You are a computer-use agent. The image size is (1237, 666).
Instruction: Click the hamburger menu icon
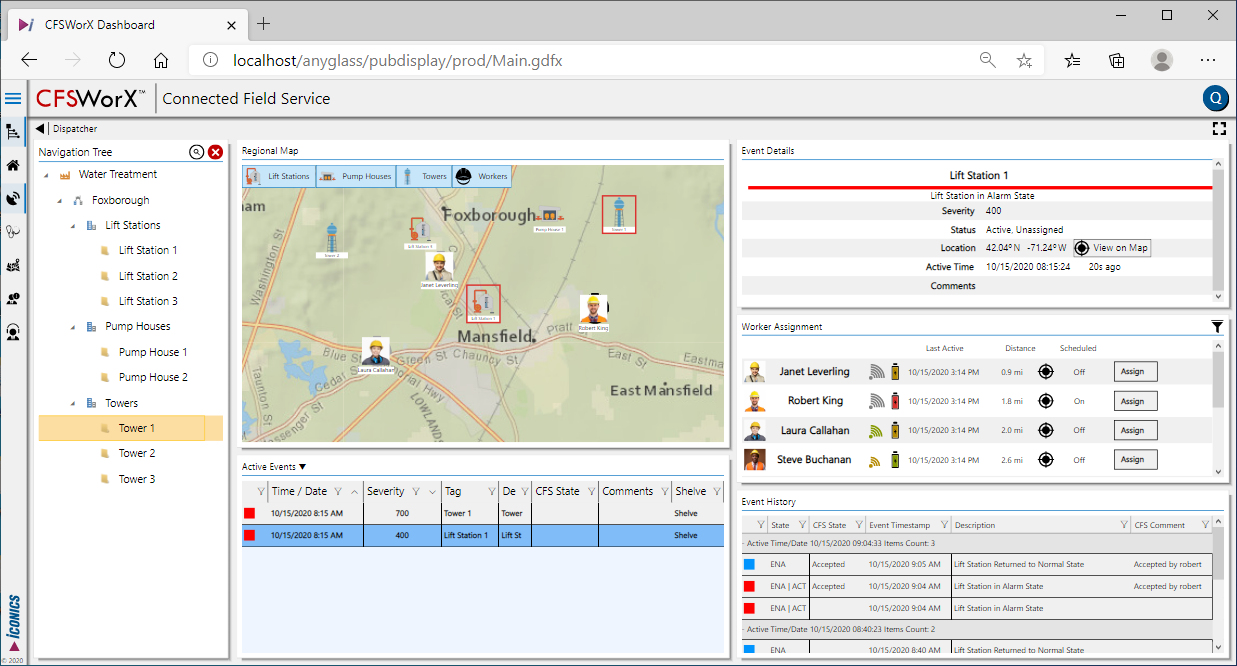[13, 98]
